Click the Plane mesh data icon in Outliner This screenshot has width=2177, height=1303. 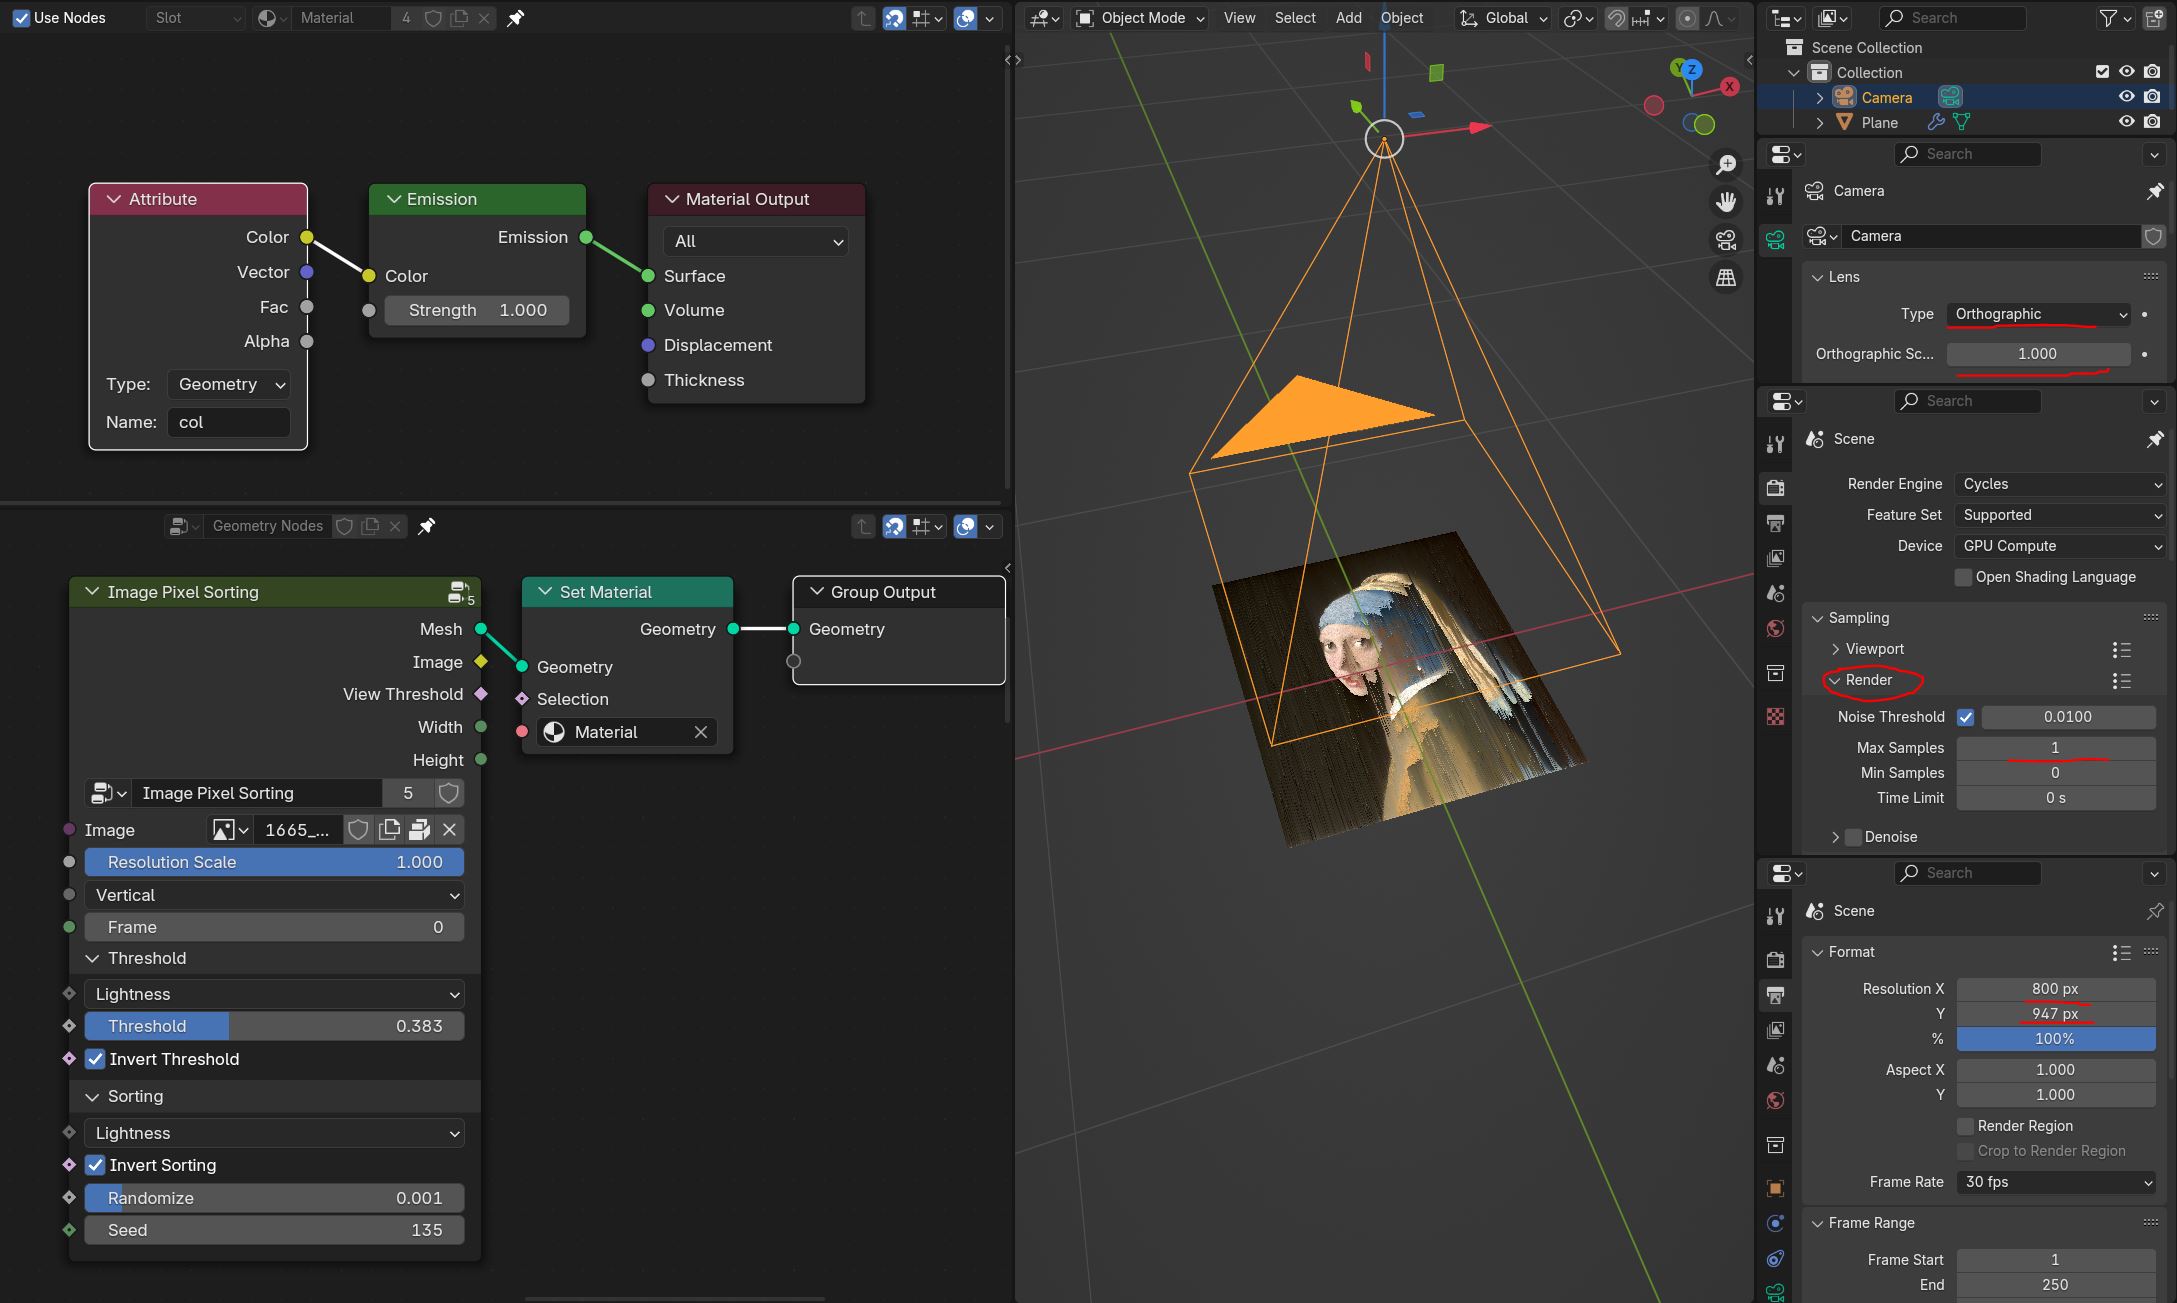1961,122
